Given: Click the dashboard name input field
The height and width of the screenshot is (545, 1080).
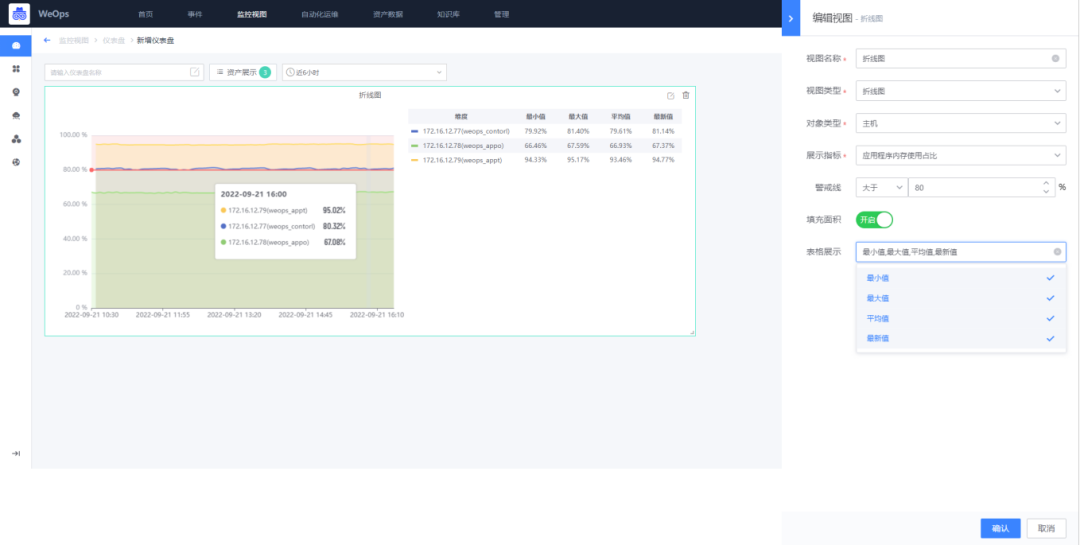Looking at the screenshot, I should point(124,72).
